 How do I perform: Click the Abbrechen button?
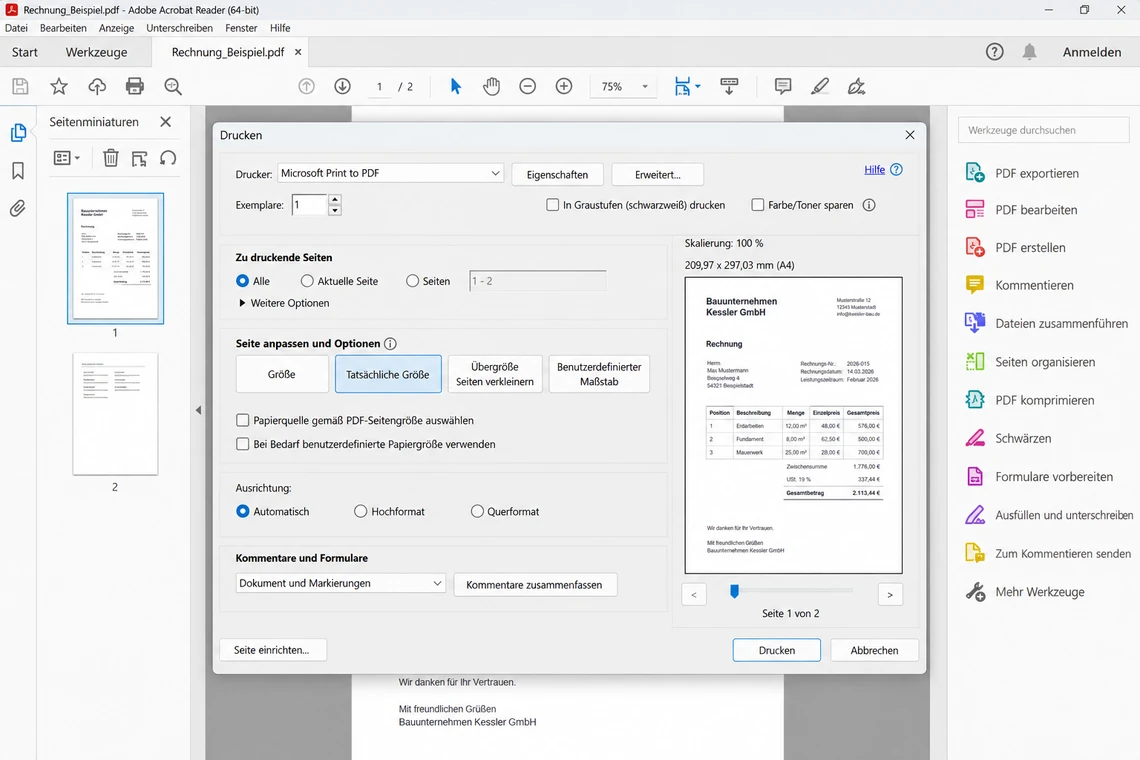[x=875, y=650]
